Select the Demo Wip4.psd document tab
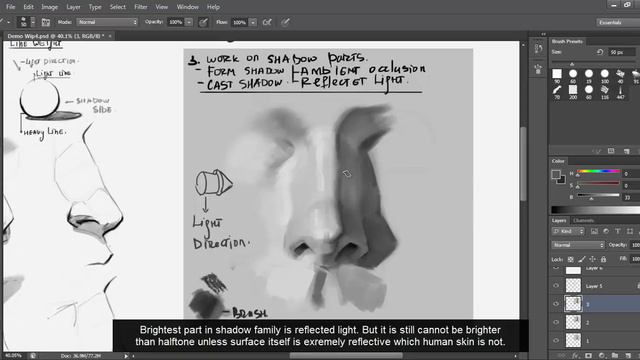 click(x=56, y=36)
